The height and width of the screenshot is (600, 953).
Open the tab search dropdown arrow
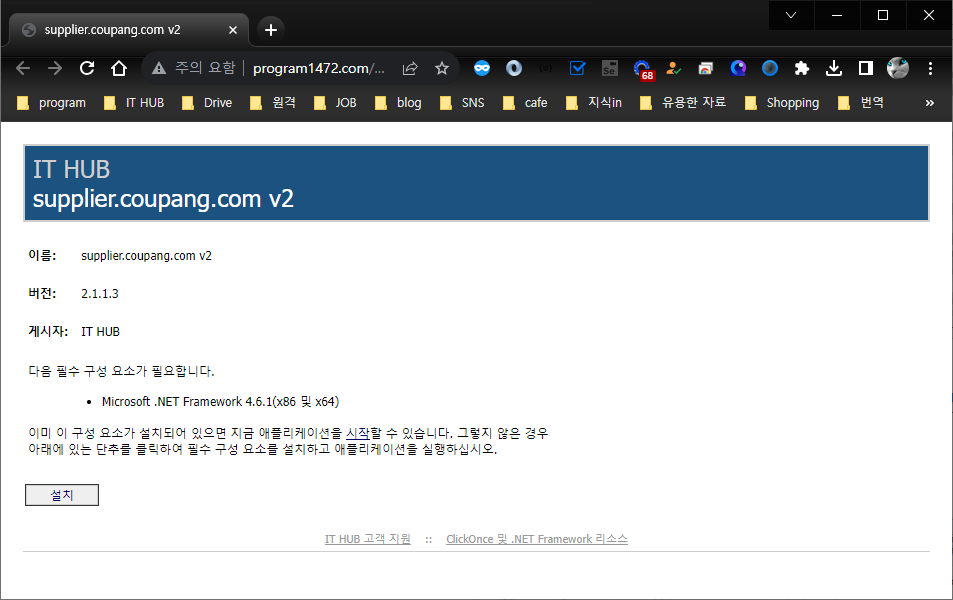pos(791,15)
